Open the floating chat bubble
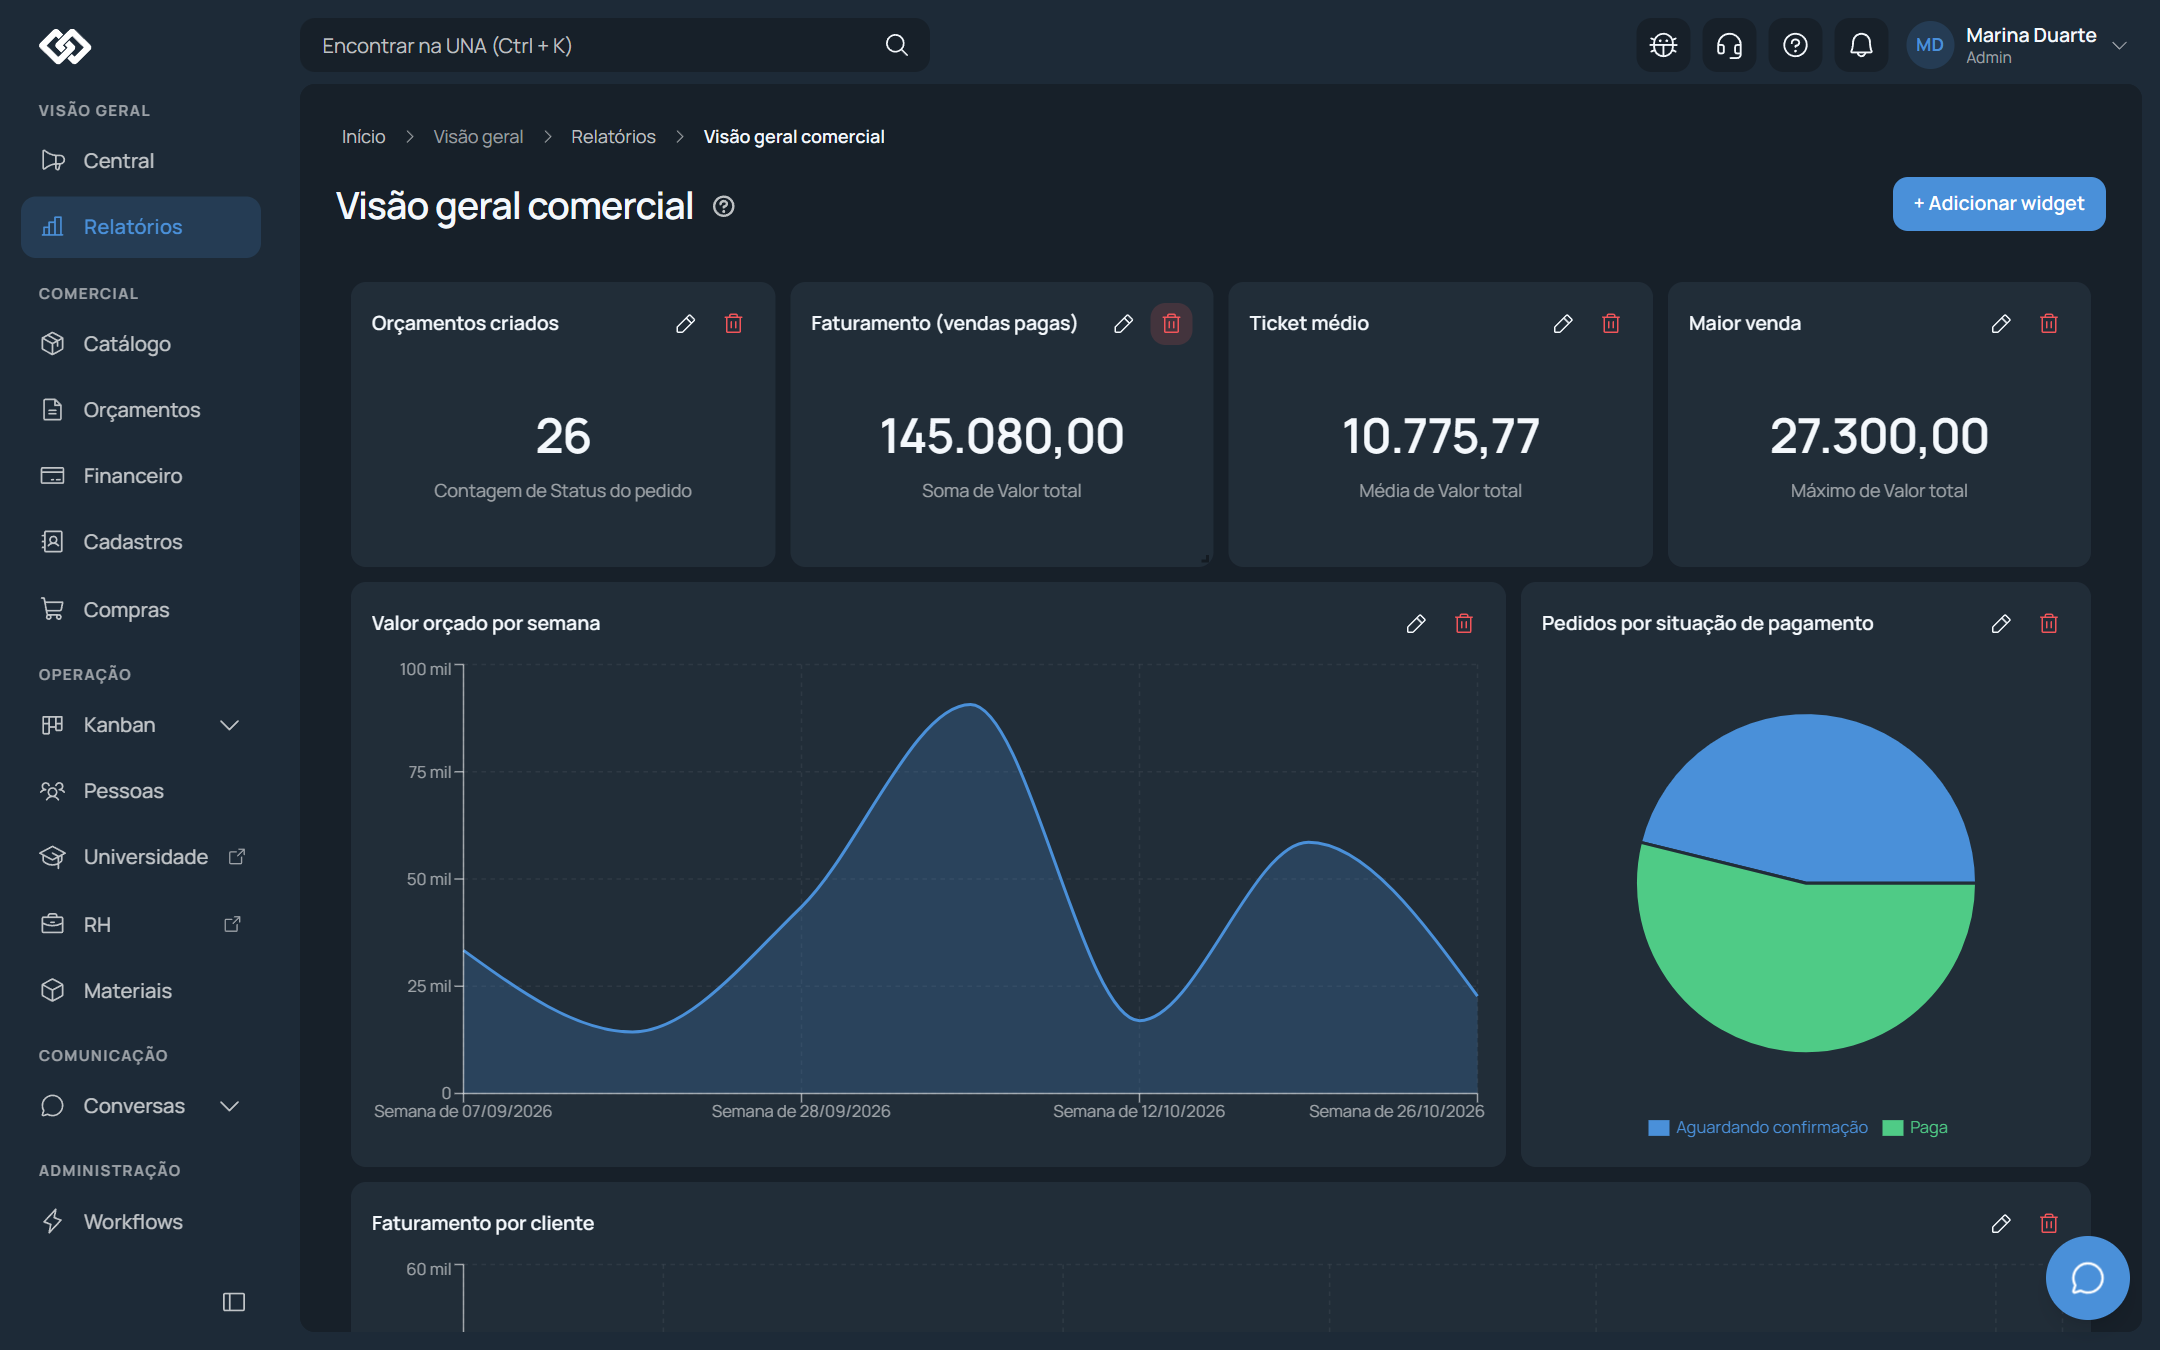 point(2087,1278)
